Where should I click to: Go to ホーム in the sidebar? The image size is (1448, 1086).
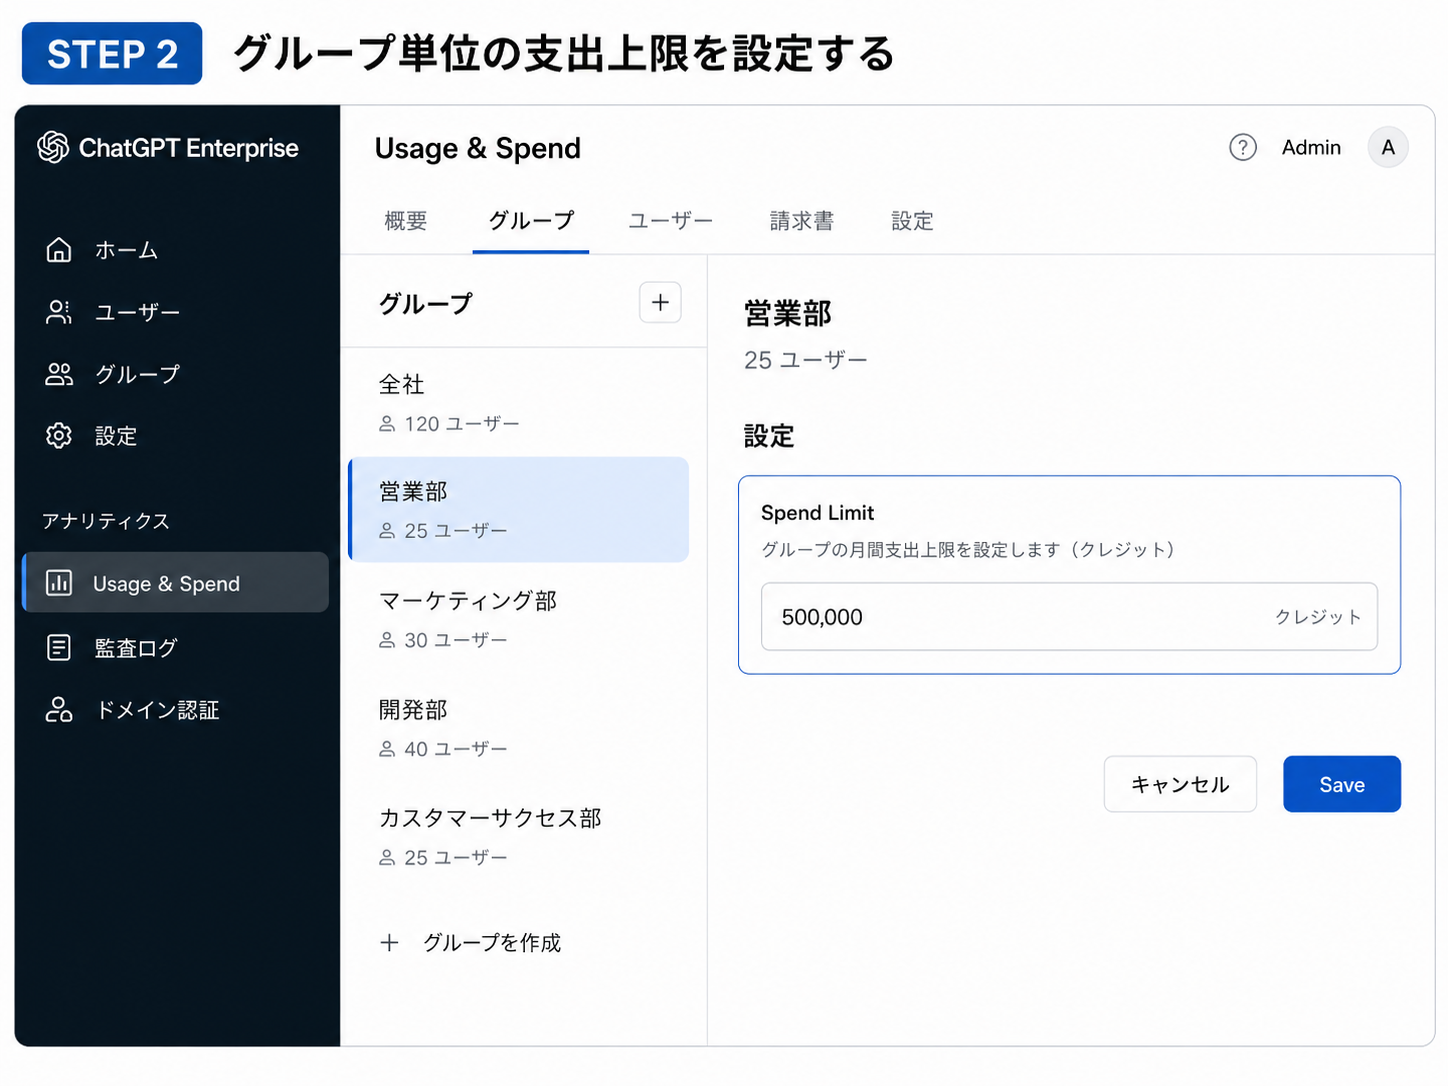[x=126, y=250]
